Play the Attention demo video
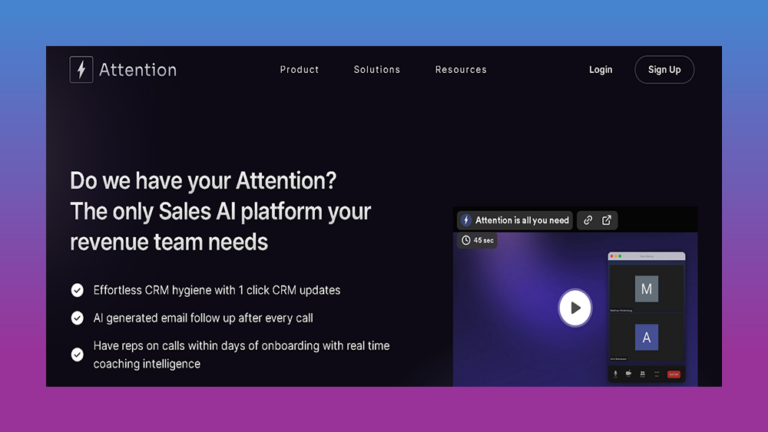Viewport: 768px width, 432px height. [575, 308]
